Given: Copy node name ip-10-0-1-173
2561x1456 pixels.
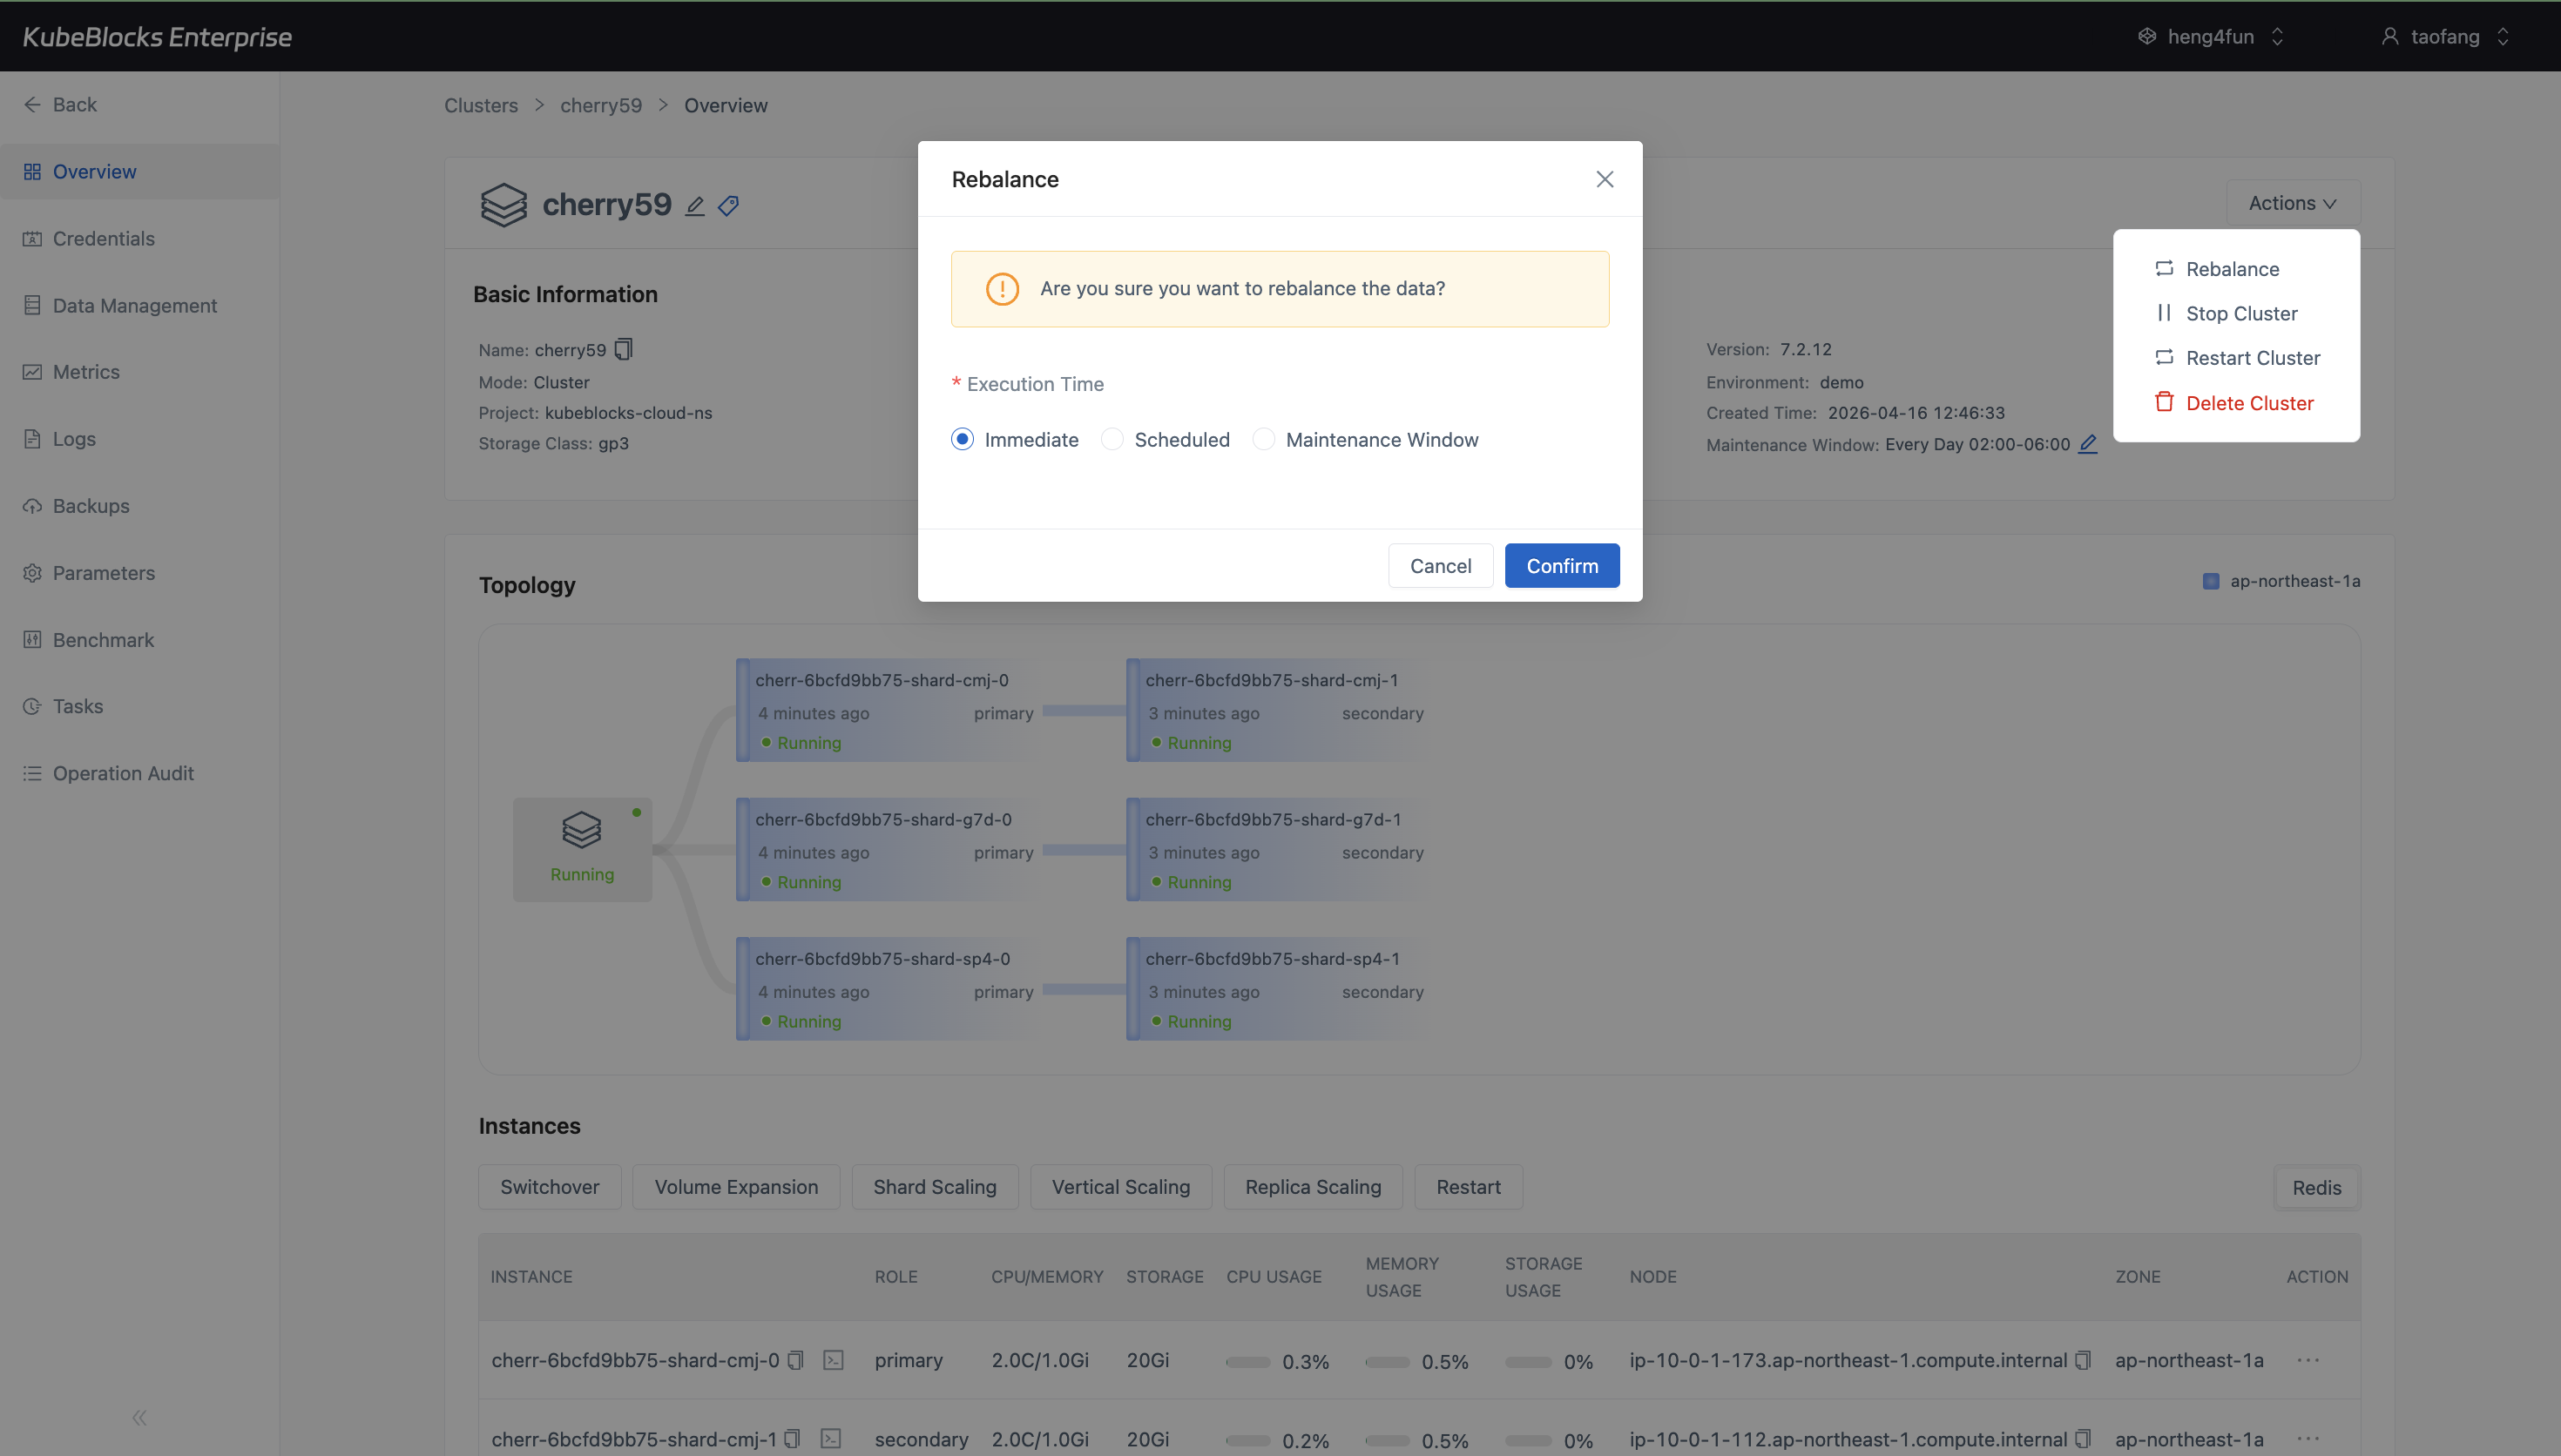Looking at the screenshot, I should 2083,1361.
